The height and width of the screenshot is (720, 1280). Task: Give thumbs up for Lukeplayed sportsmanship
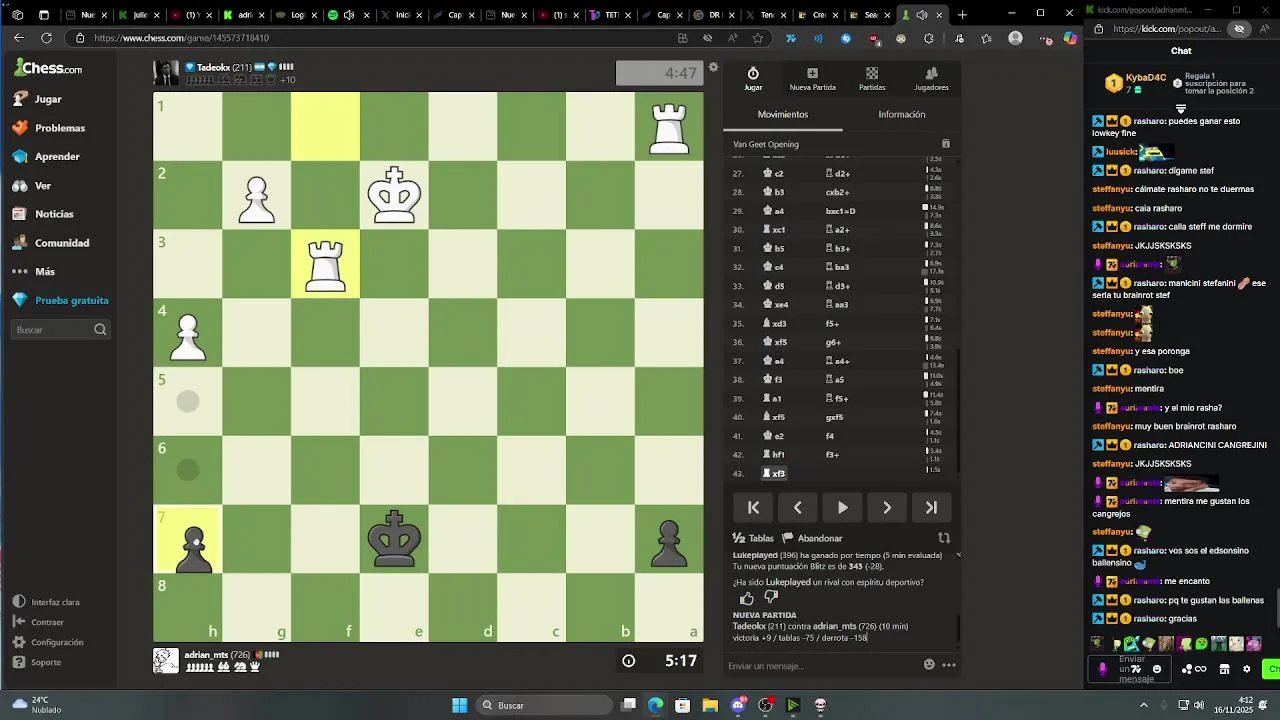pyautogui.click(x=747, y=598)
